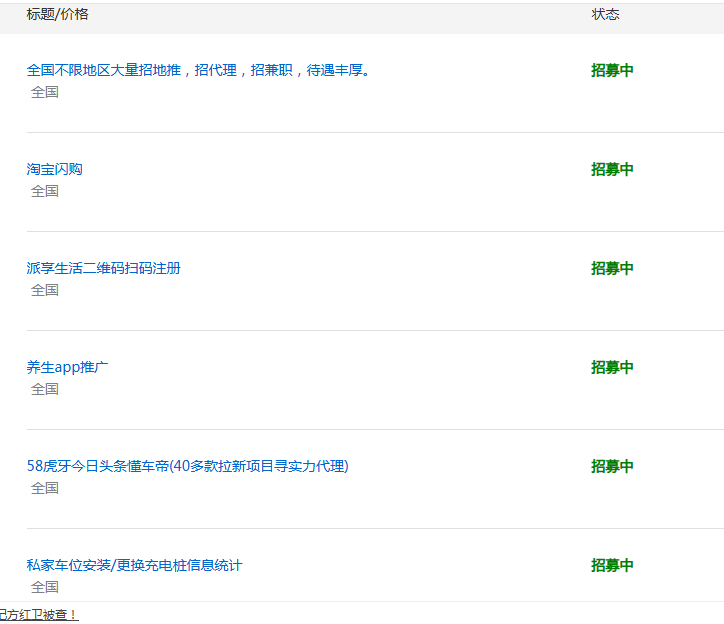Image resolution: width=724 pixels, height=624 pixels.
Task: Click 招募中 status for 58虎牙今日头条懂车帝
Action: pyautogui.click(x=612, y=466)
